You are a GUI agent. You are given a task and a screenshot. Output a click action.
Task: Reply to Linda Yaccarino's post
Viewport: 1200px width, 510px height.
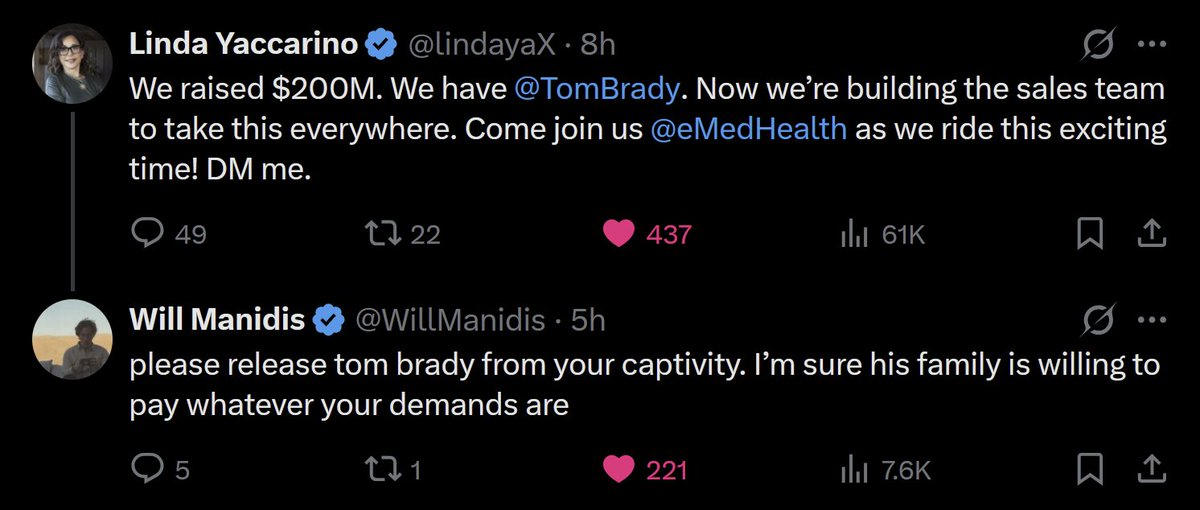(148, 234)
